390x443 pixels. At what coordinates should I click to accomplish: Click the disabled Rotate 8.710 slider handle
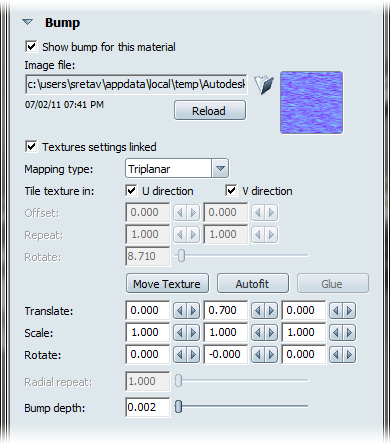[x=181, y=256]
